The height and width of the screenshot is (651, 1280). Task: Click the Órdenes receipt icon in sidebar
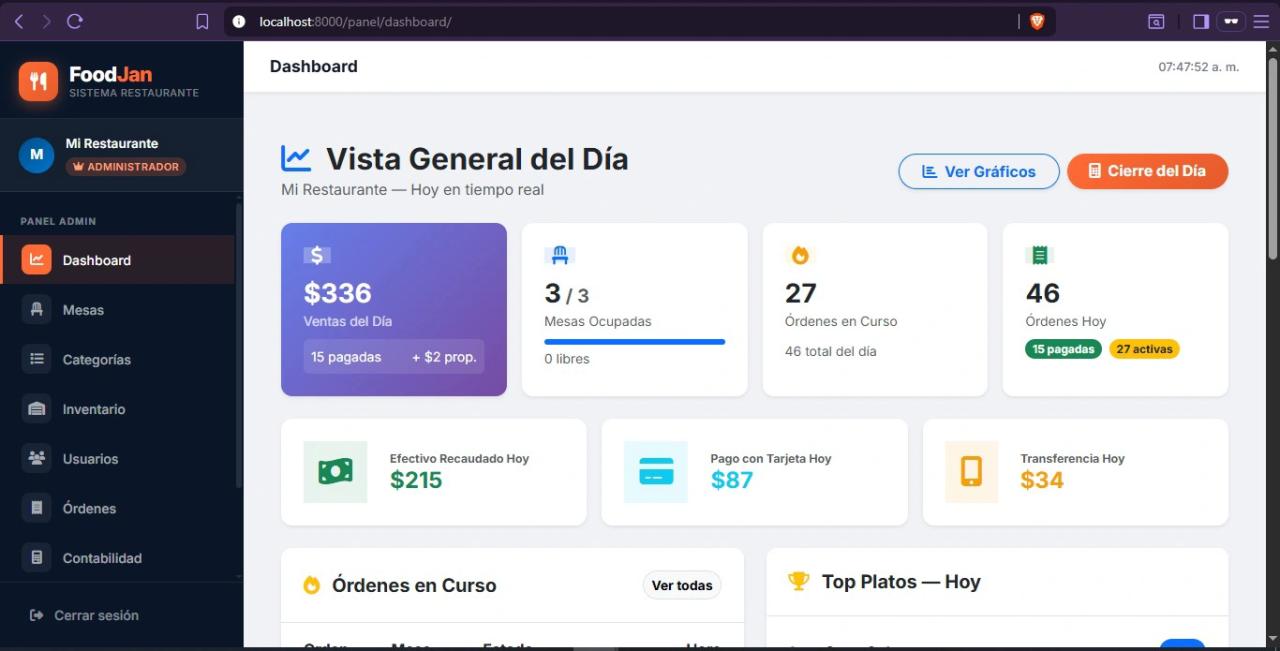[x=37, y=508]
